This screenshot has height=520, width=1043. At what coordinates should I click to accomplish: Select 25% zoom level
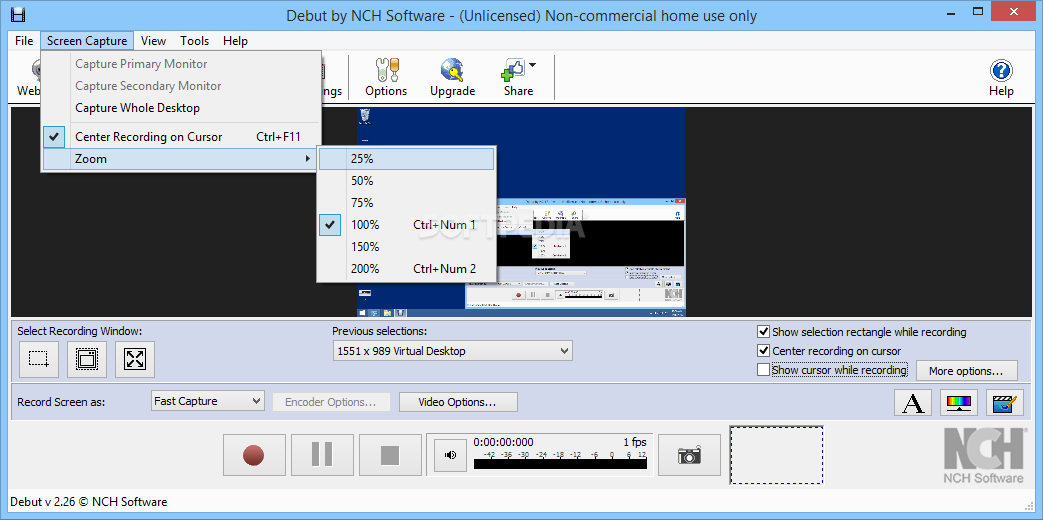[x=406, y=159]
